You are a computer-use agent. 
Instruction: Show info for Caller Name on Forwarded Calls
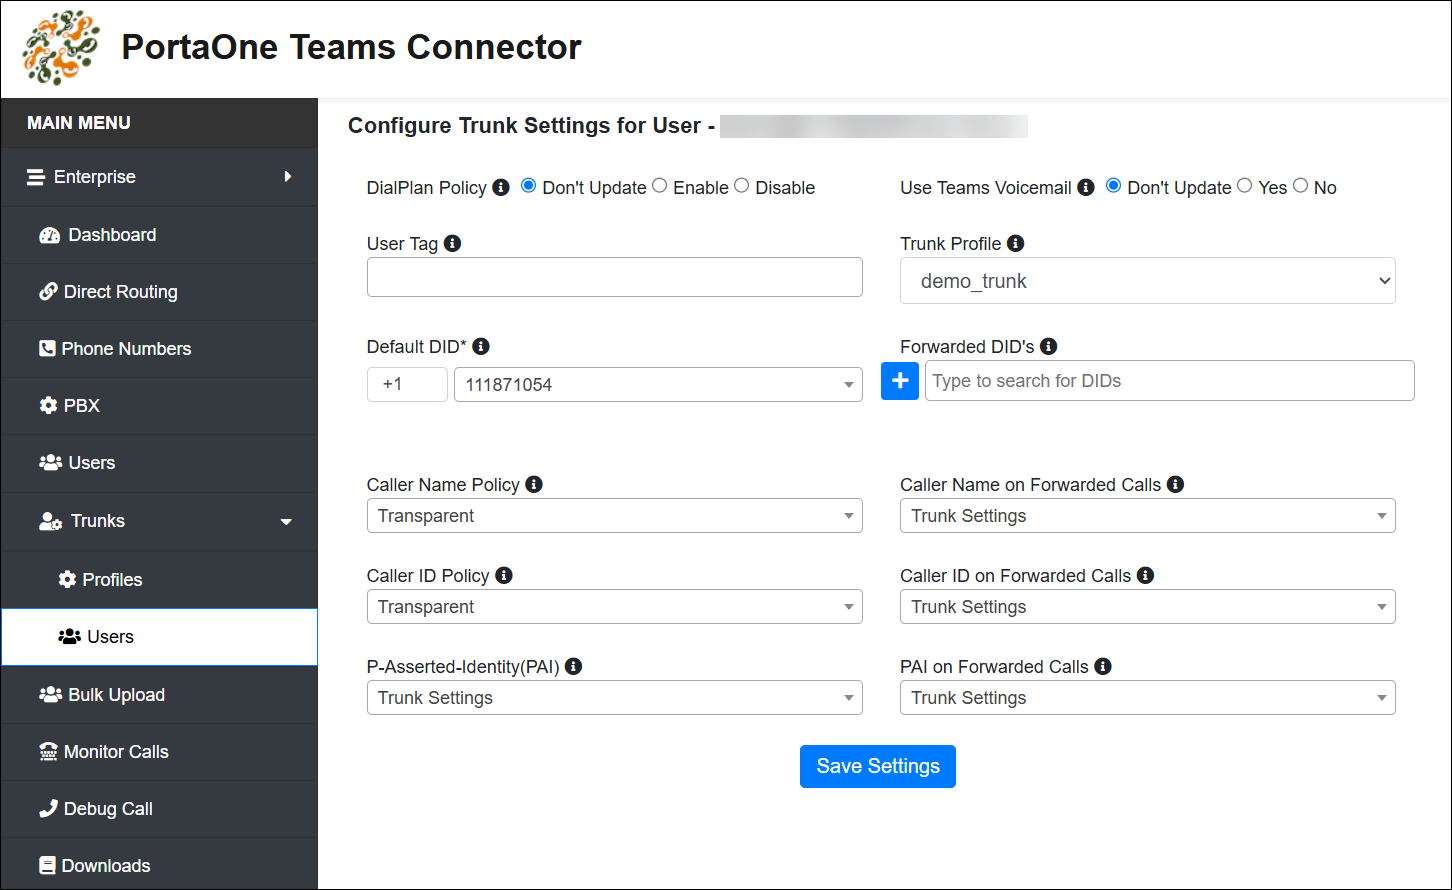click(x=1176, y=484)
